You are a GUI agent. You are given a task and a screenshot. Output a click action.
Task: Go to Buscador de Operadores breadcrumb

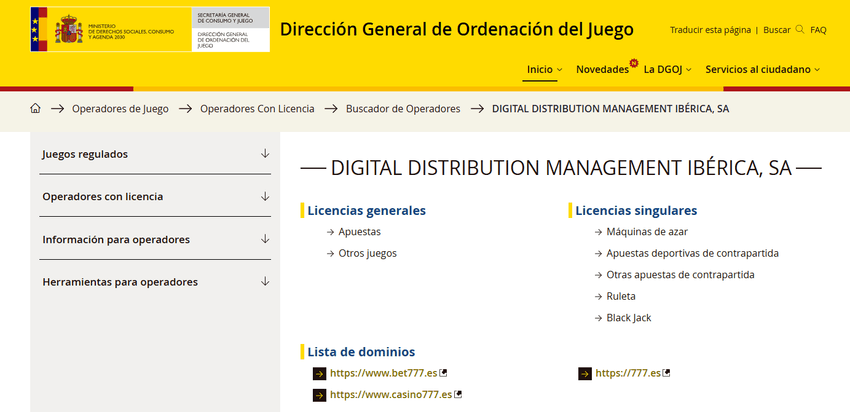(x=403, y=108)
